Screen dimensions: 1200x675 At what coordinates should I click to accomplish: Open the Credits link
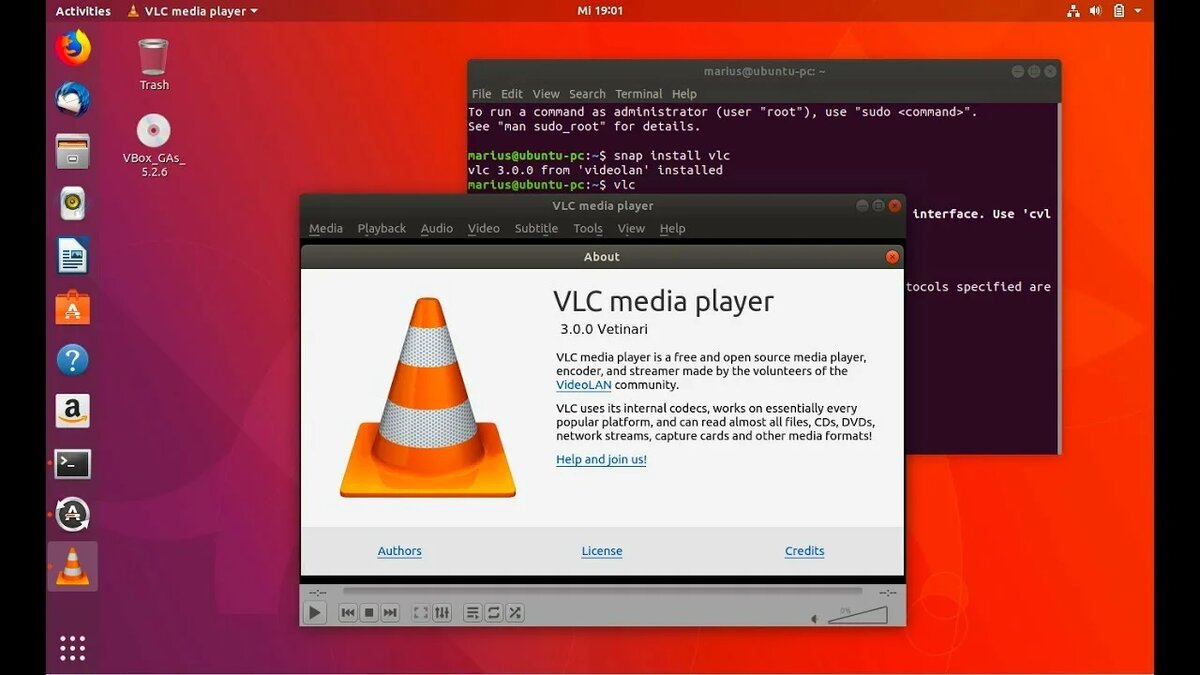pos(805,551)
